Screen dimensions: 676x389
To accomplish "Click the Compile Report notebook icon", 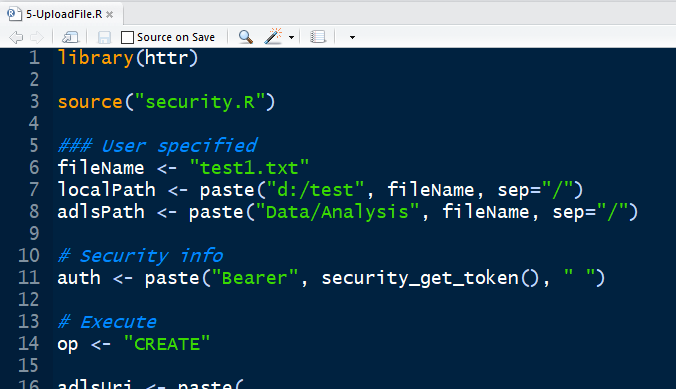I will click(x=318, y=37).
